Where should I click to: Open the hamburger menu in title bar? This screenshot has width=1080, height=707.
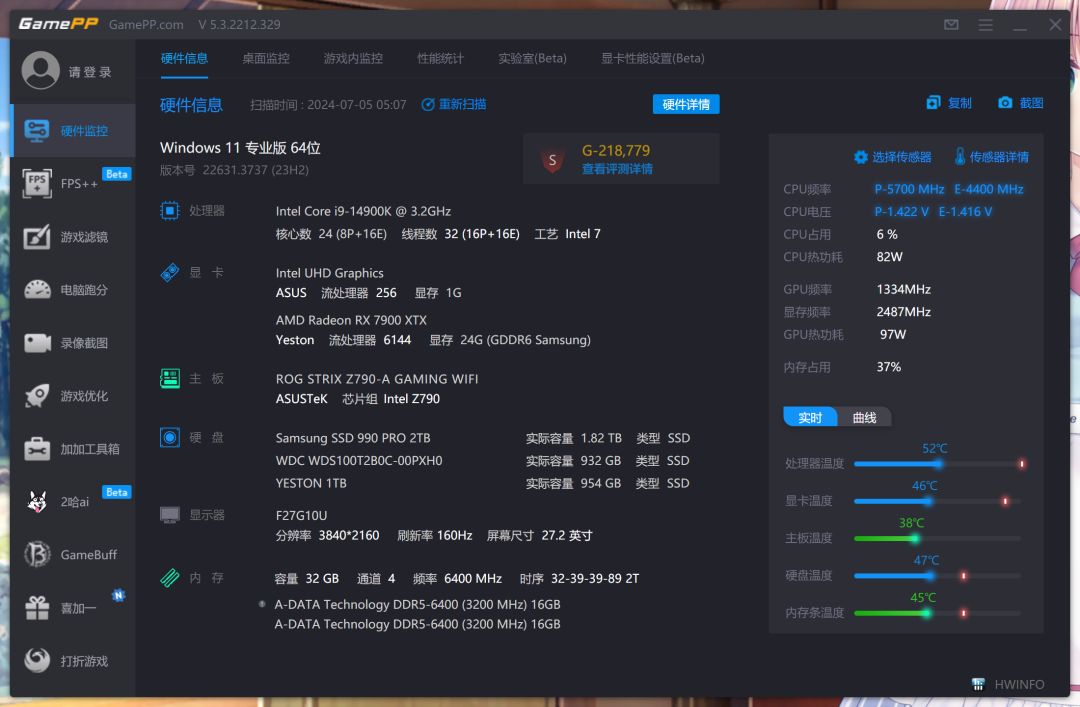click(986, 25)
